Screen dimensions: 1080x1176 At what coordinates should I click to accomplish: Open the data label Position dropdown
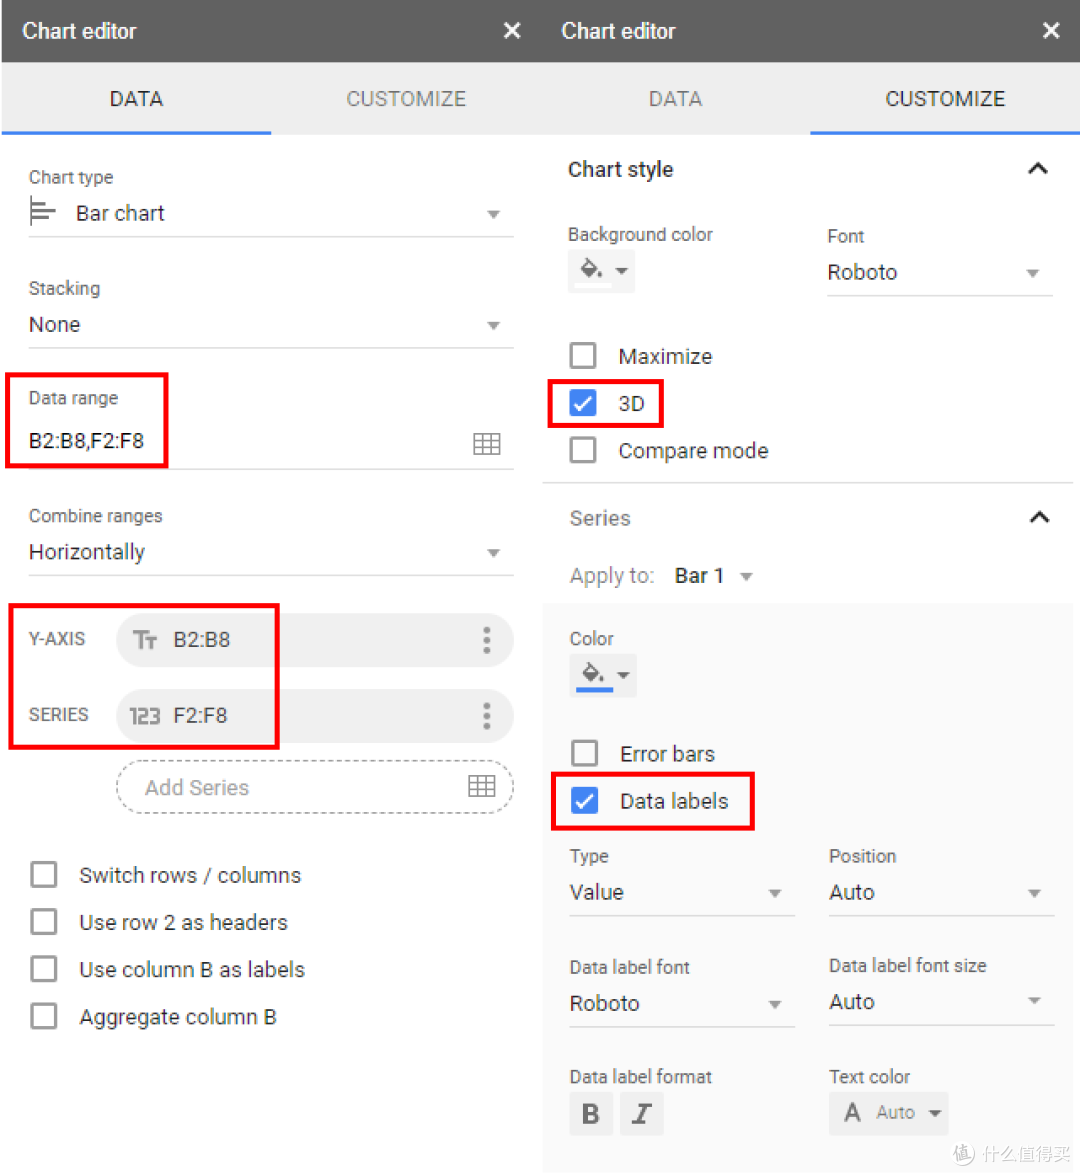click(x=941, y=892)
